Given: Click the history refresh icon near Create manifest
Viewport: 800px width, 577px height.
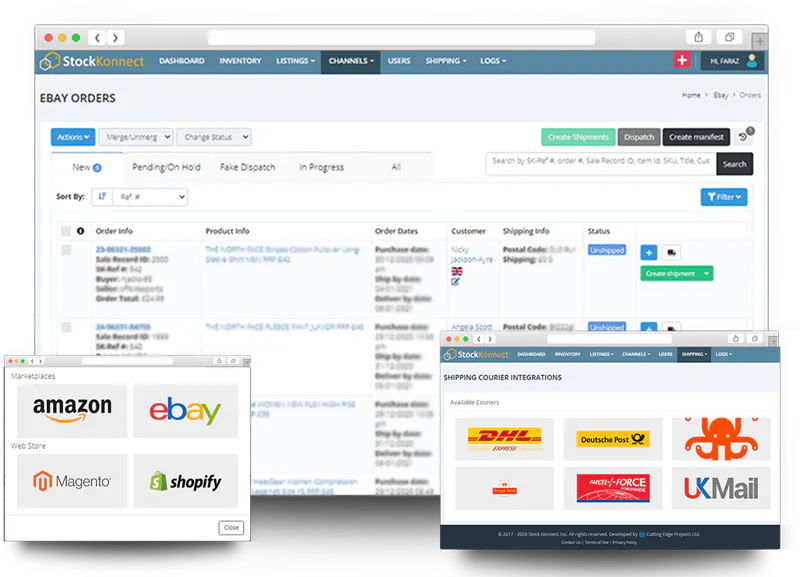Looking at the screenshot, I should [743, 137].
